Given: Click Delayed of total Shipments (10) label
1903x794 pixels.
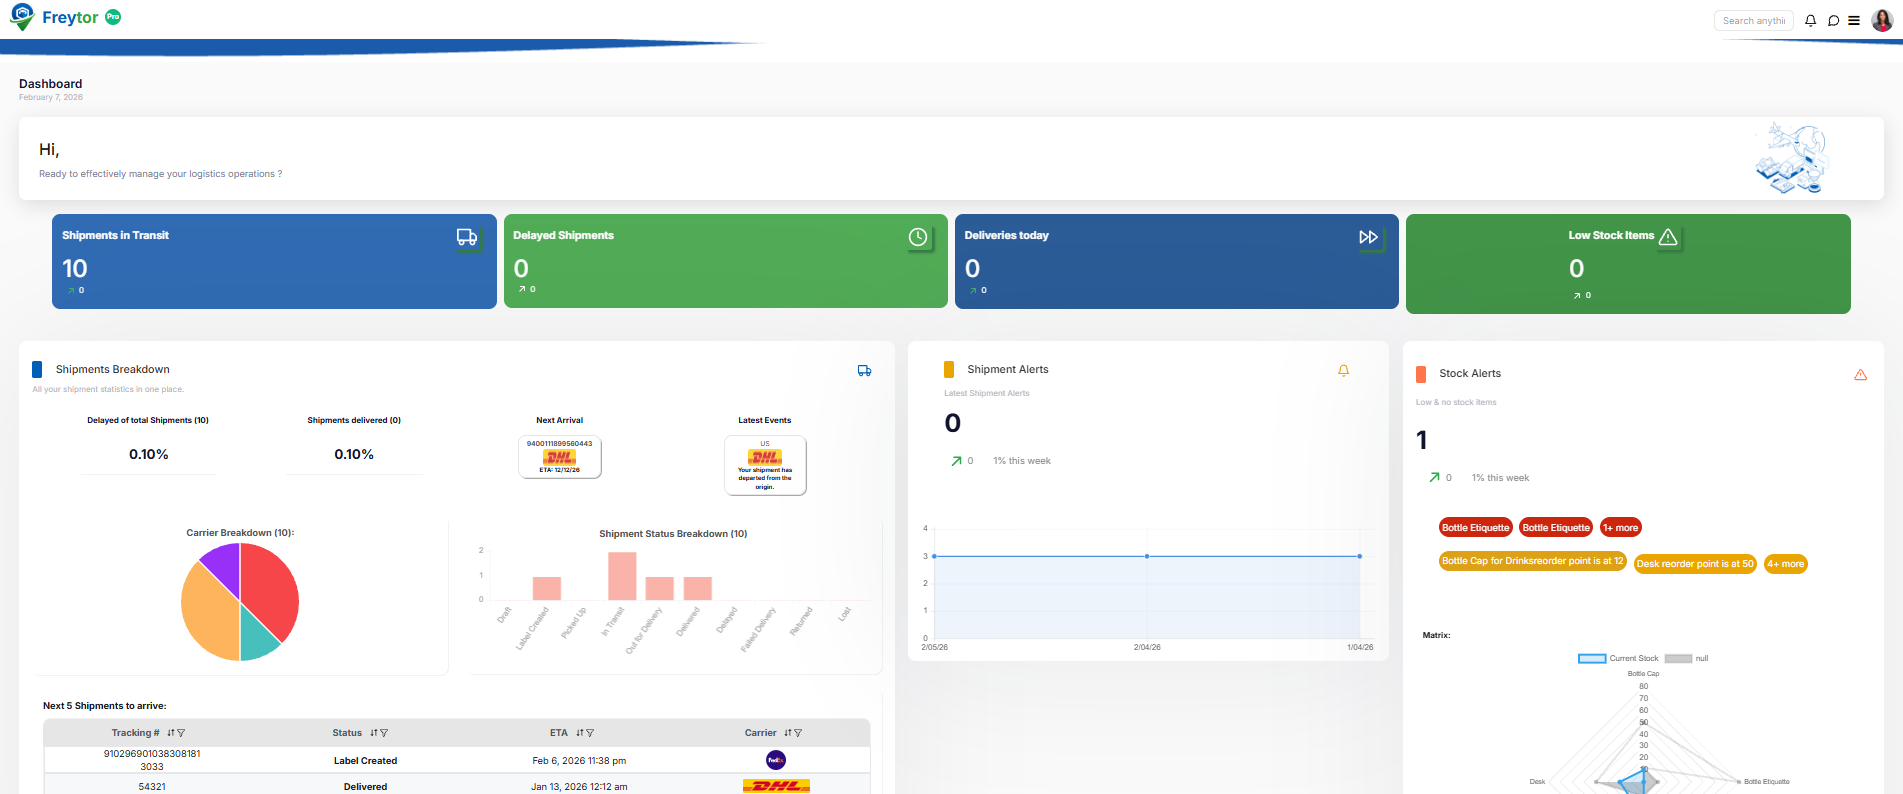Looking at the screenshot, I should 148,420.
